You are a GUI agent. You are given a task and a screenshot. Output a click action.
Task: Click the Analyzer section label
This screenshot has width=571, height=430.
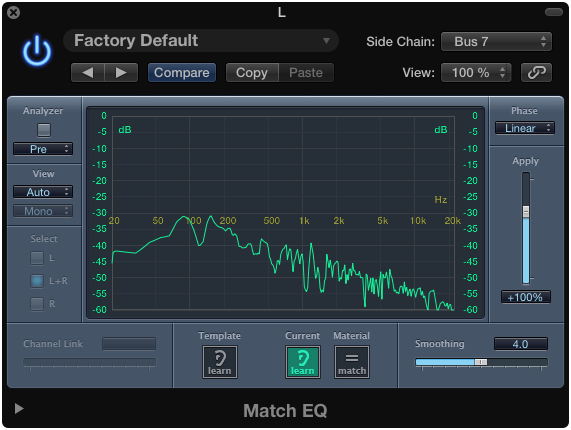[43, 111]
